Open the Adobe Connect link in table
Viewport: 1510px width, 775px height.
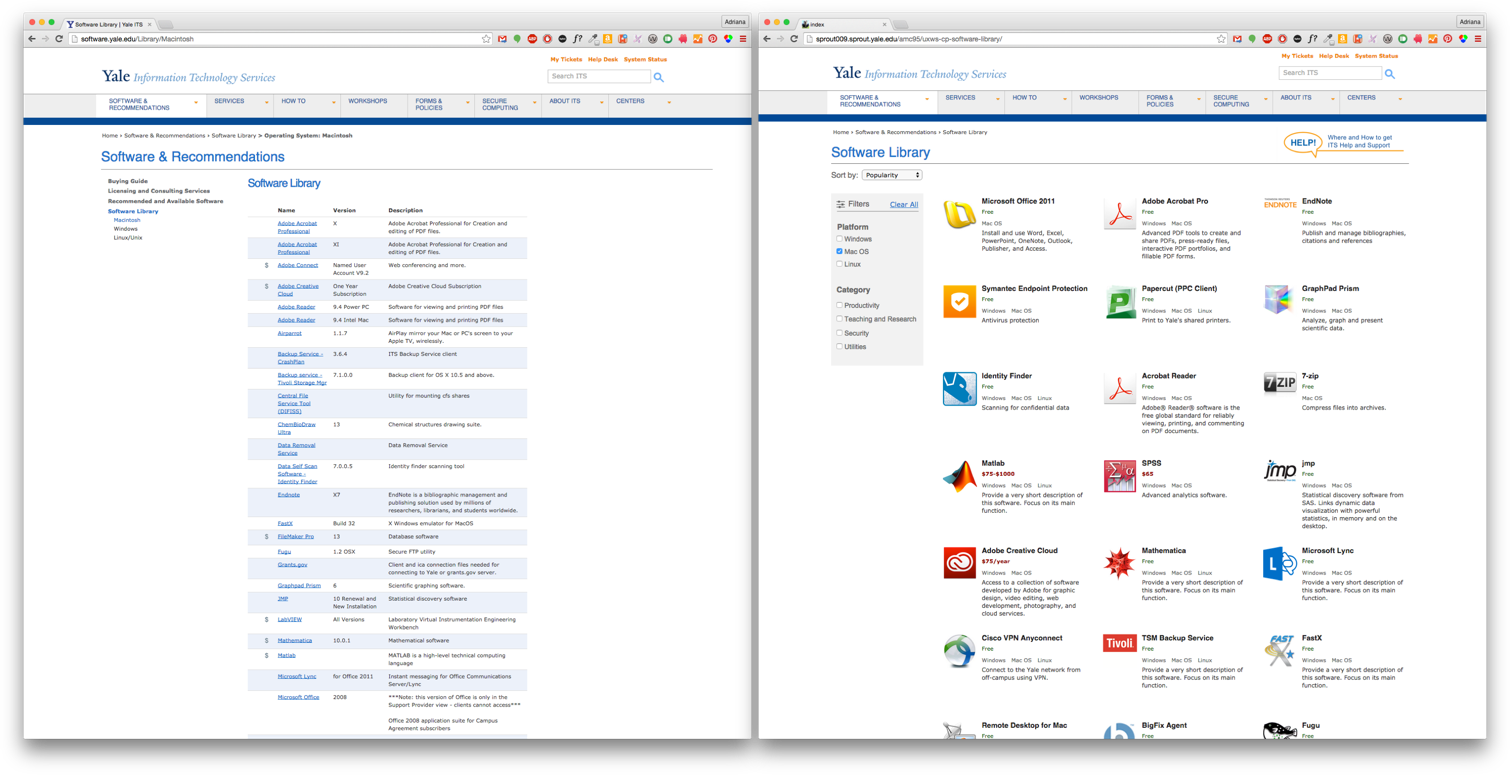298,266
